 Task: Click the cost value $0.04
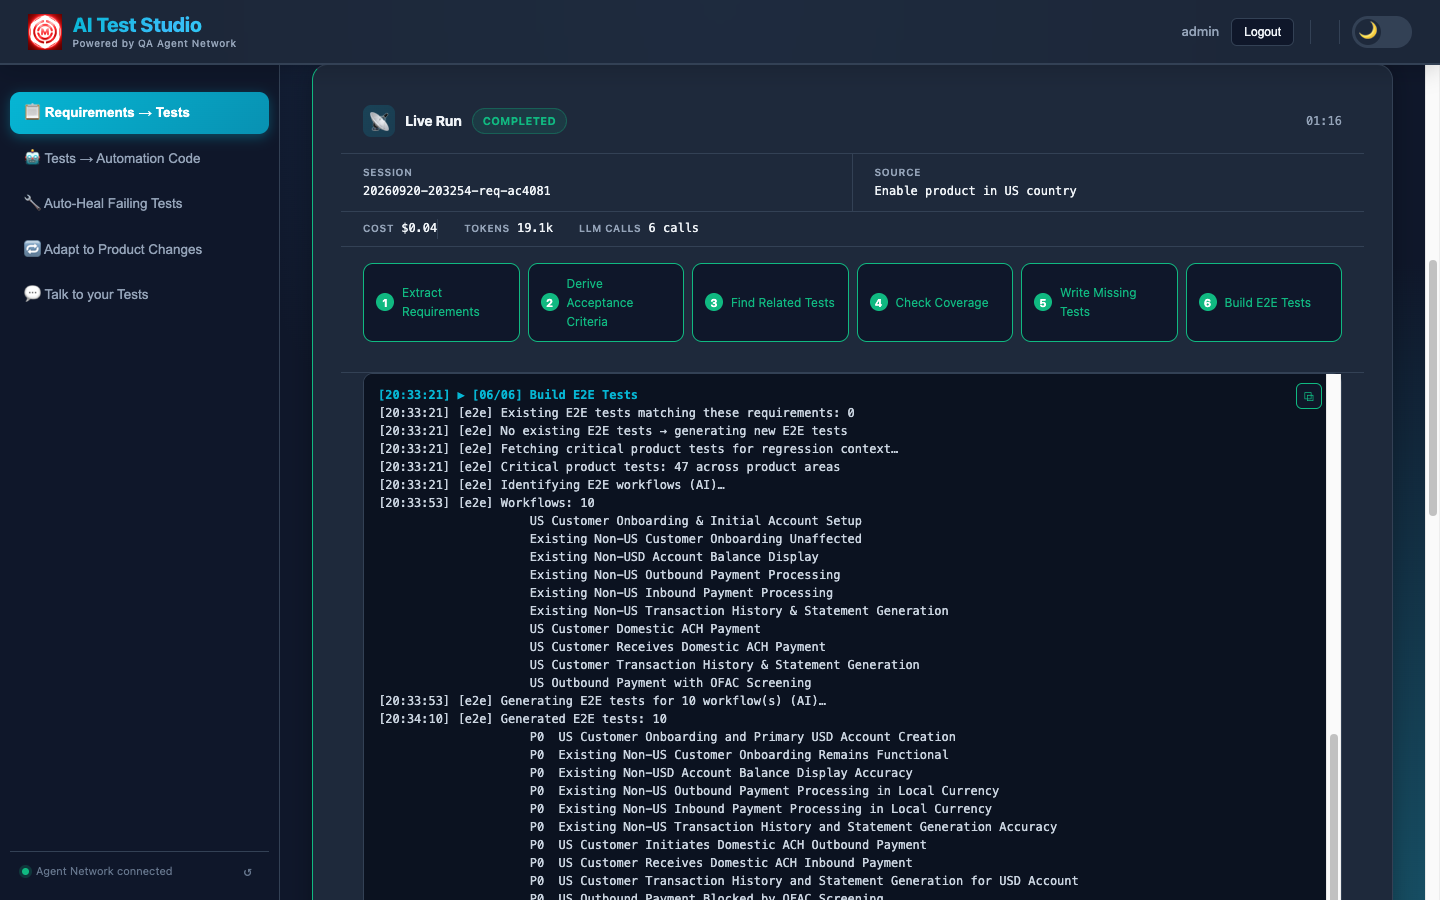pyautogui.click(x=419, y=228)
